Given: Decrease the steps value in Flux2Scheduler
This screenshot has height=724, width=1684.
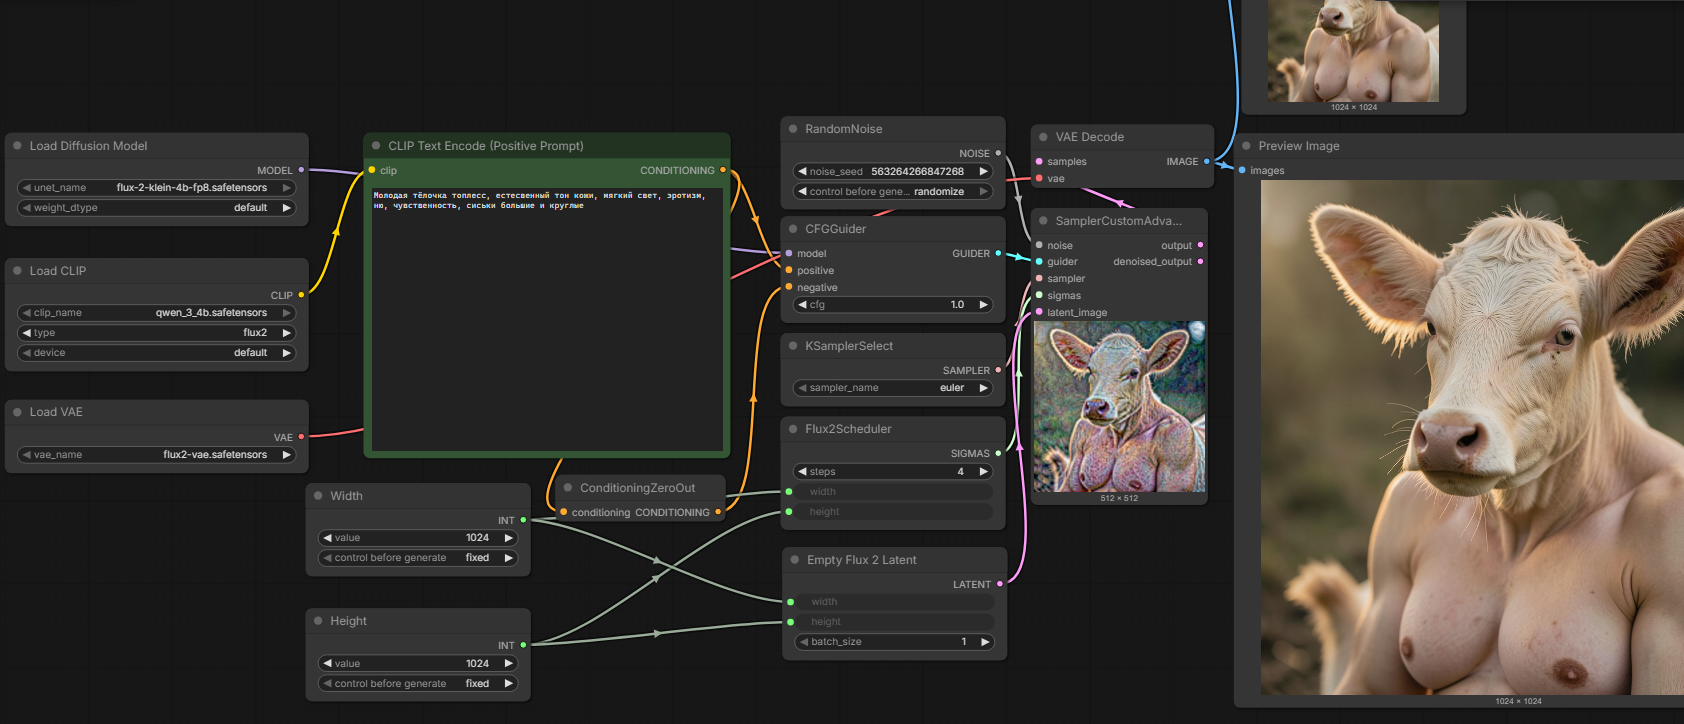Looking at the screenshot, I should [x=802, y=471].
